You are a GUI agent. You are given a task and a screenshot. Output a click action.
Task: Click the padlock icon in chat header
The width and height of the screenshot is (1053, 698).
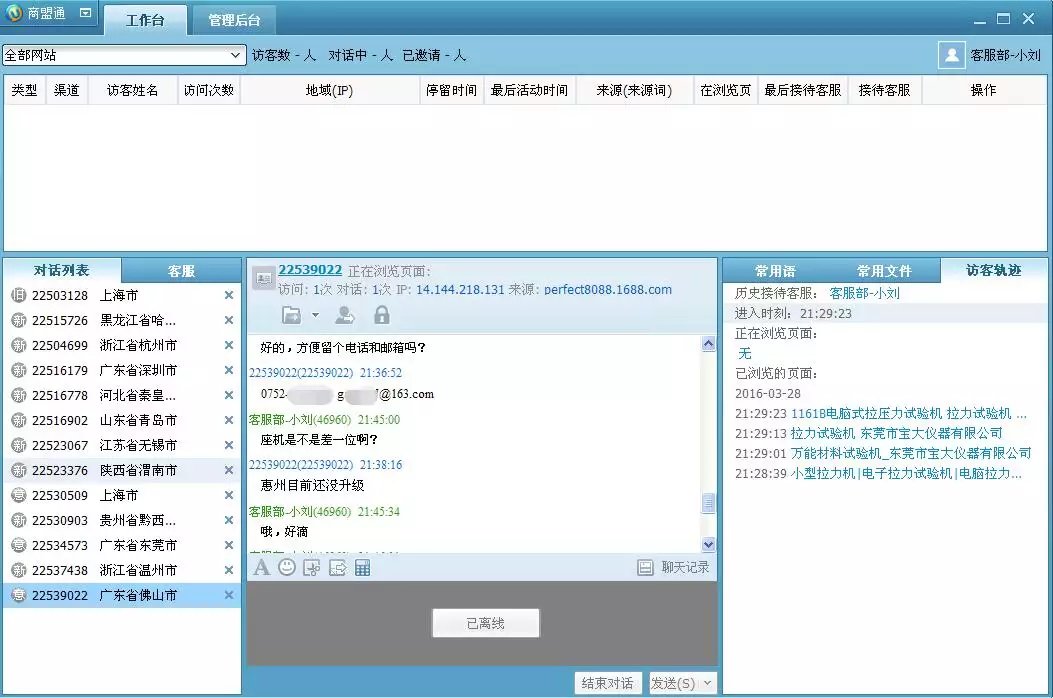click(381, 316)
